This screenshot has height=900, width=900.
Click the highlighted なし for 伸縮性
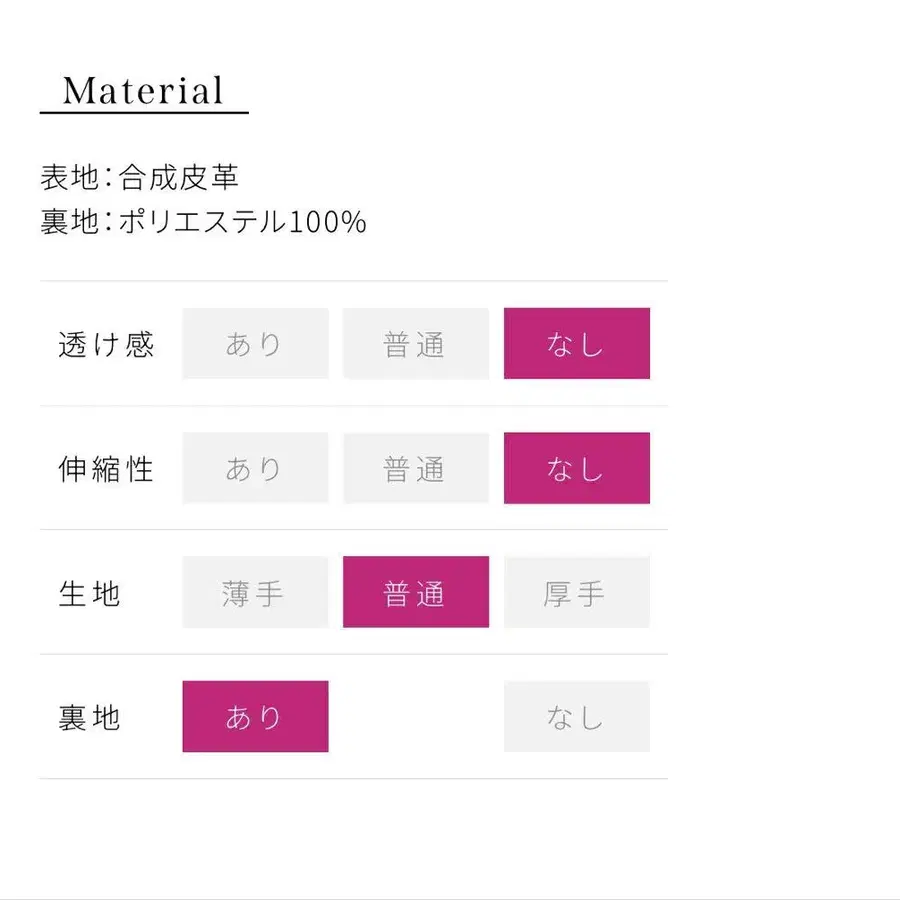(576, 468)
